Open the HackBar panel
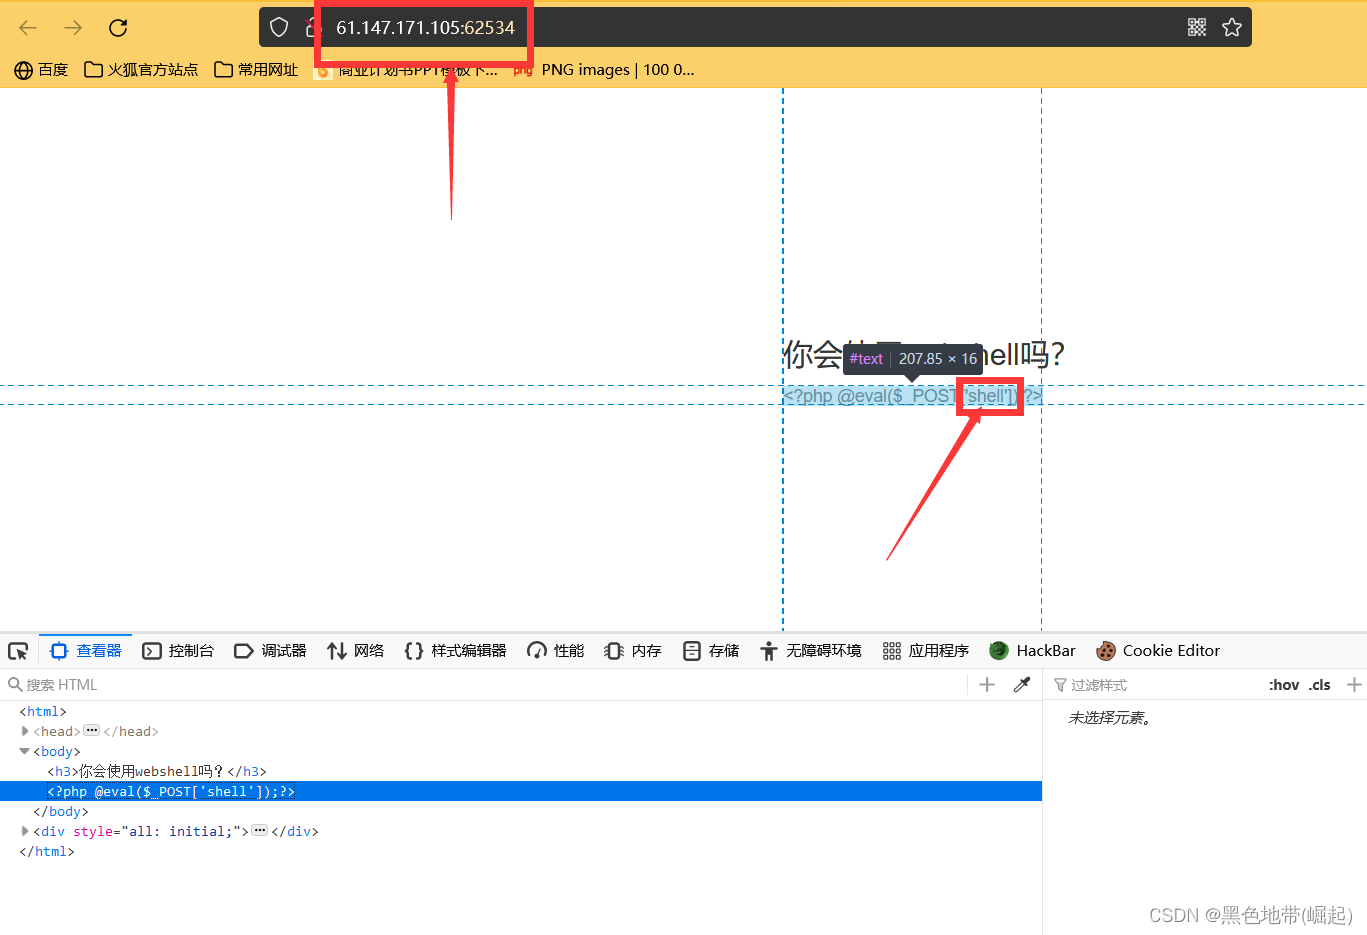This screenshot has width=1367, height=935. [x=1031, y=650]
